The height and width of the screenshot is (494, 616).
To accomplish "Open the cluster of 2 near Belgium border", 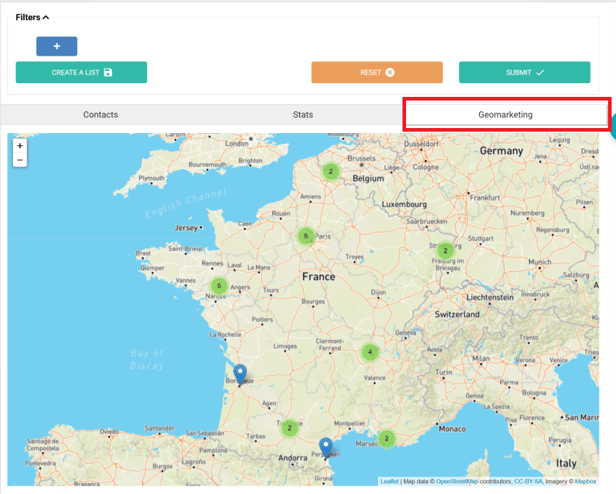I will (x=331, y=171).
